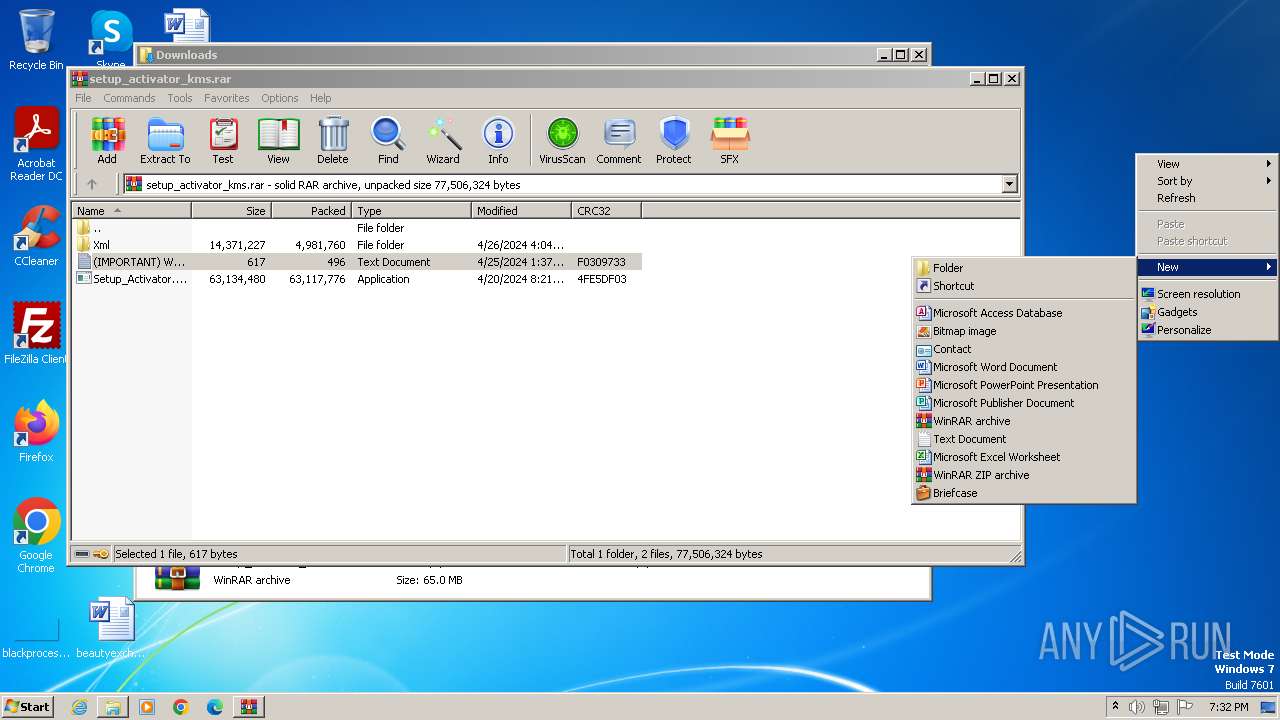Create a new Briefcase
The height and width of the screenshot is (720, 1280).
[1024, 493]
